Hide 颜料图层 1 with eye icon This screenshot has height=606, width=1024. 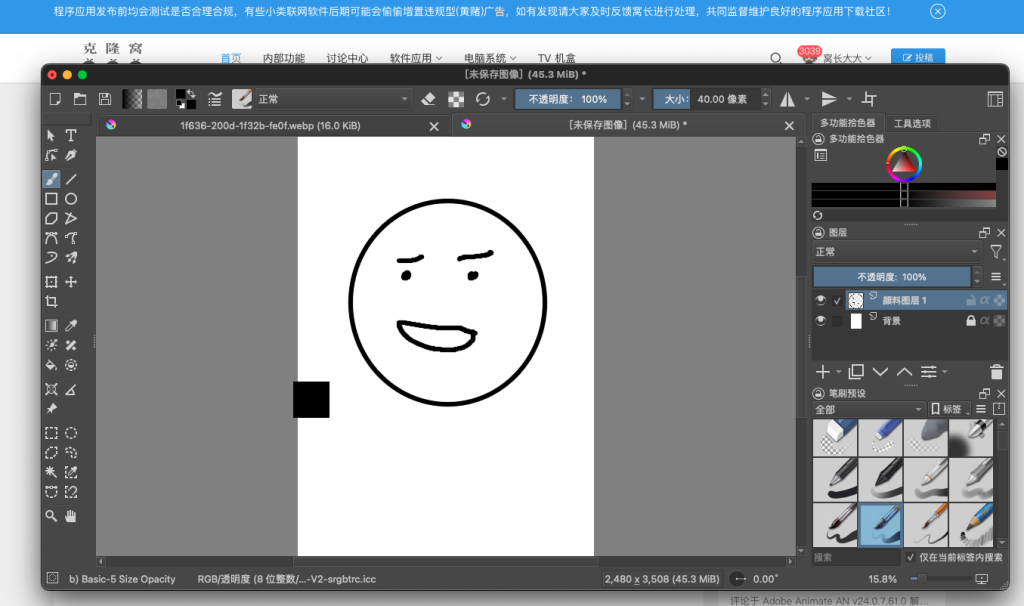tap(821, 300)
